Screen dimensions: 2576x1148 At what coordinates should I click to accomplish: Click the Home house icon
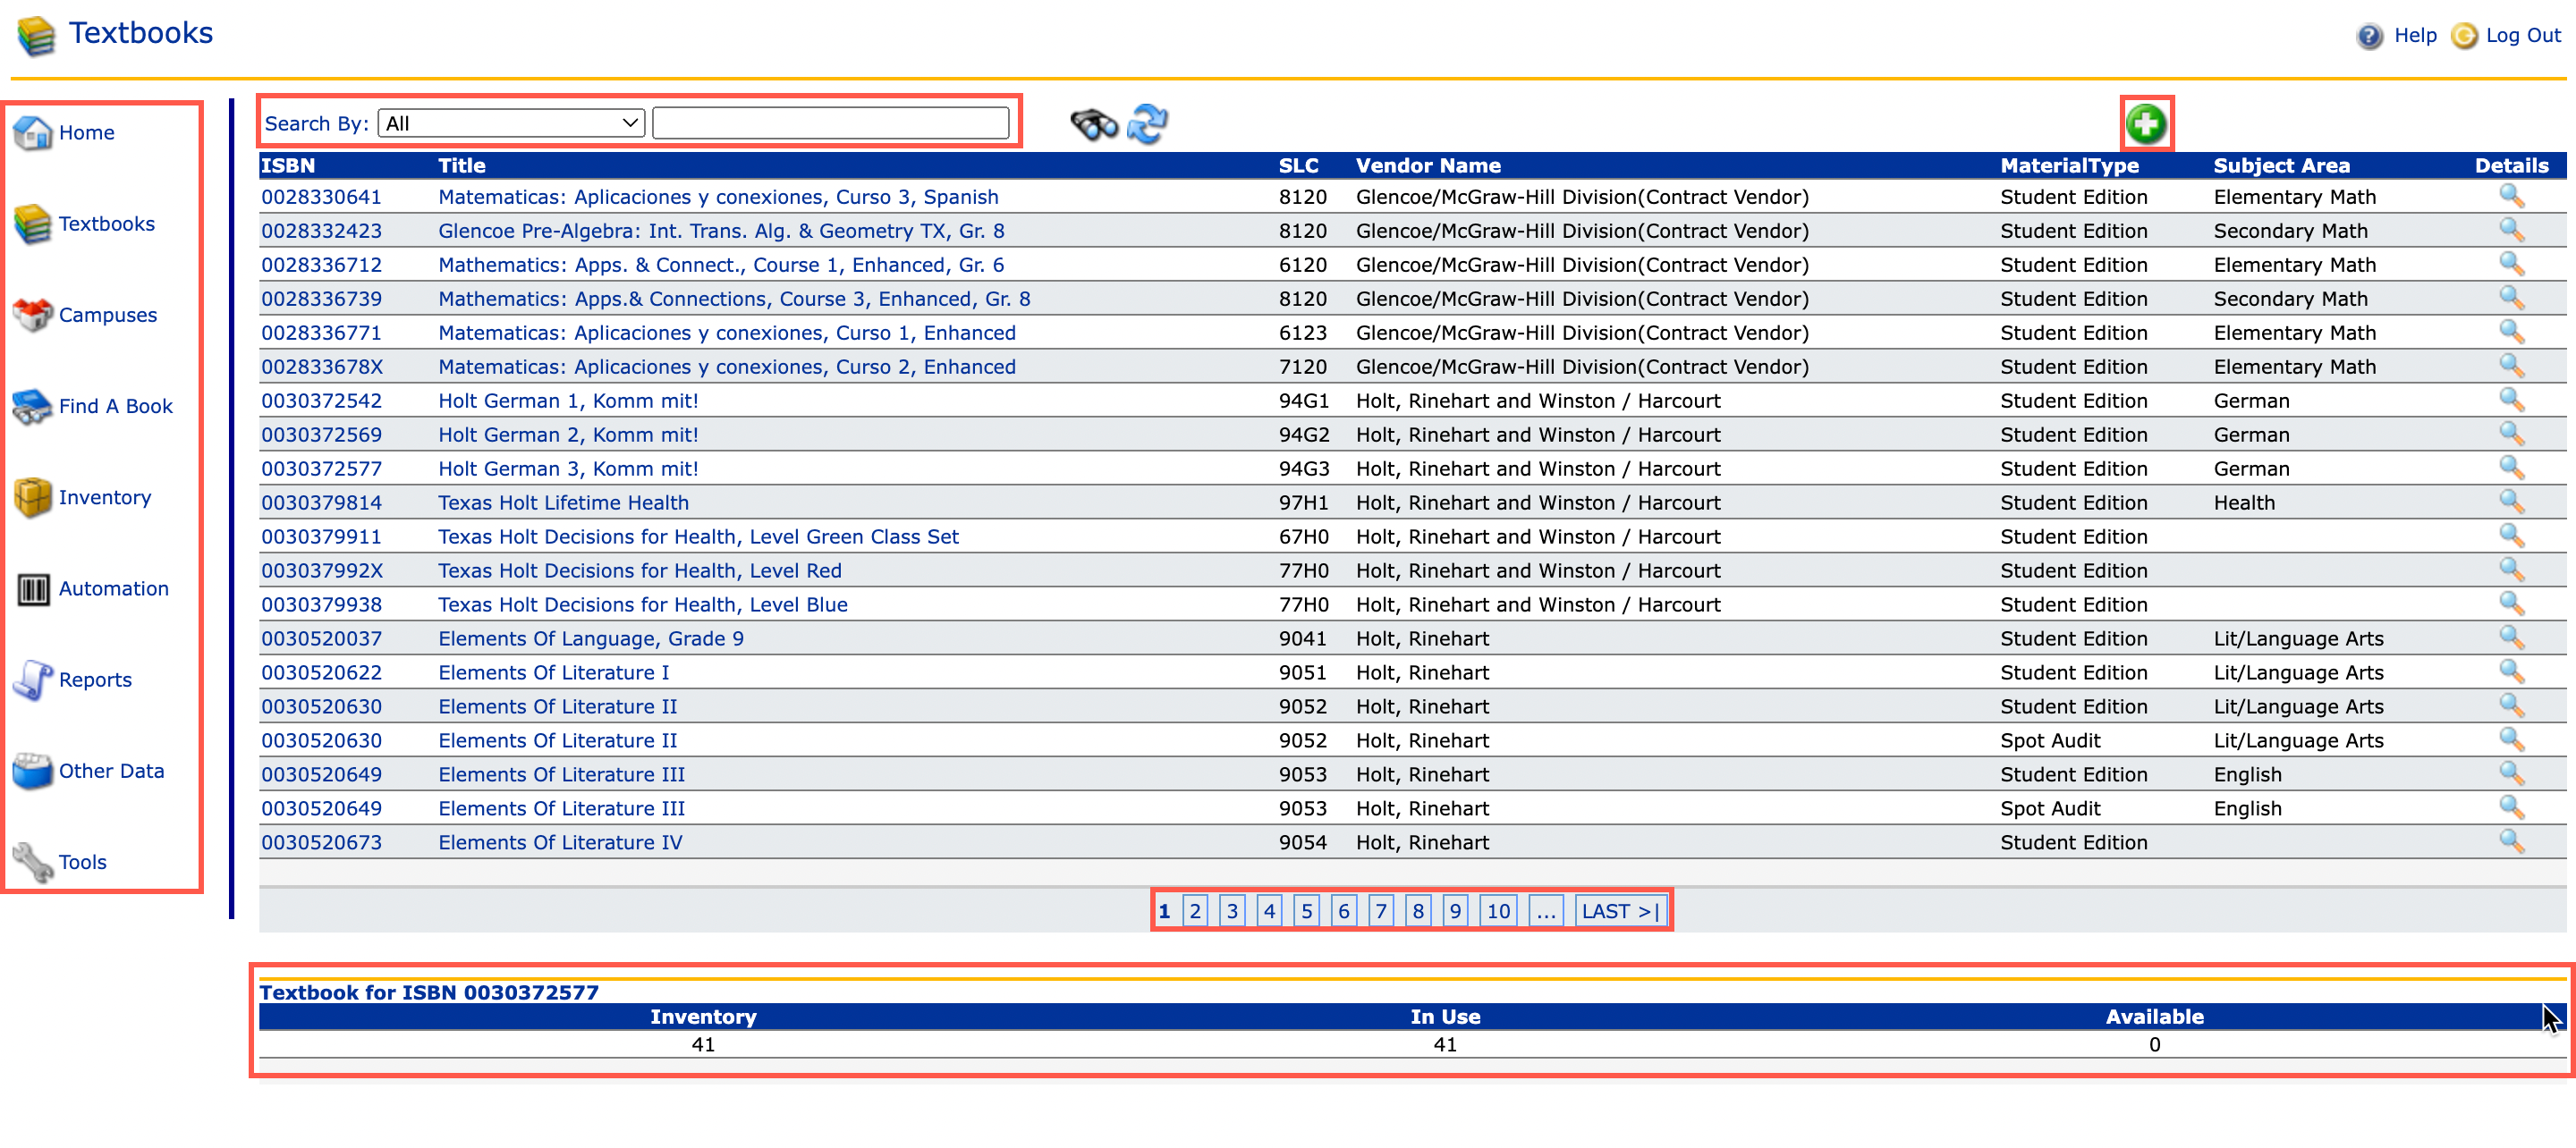[32, 132]
